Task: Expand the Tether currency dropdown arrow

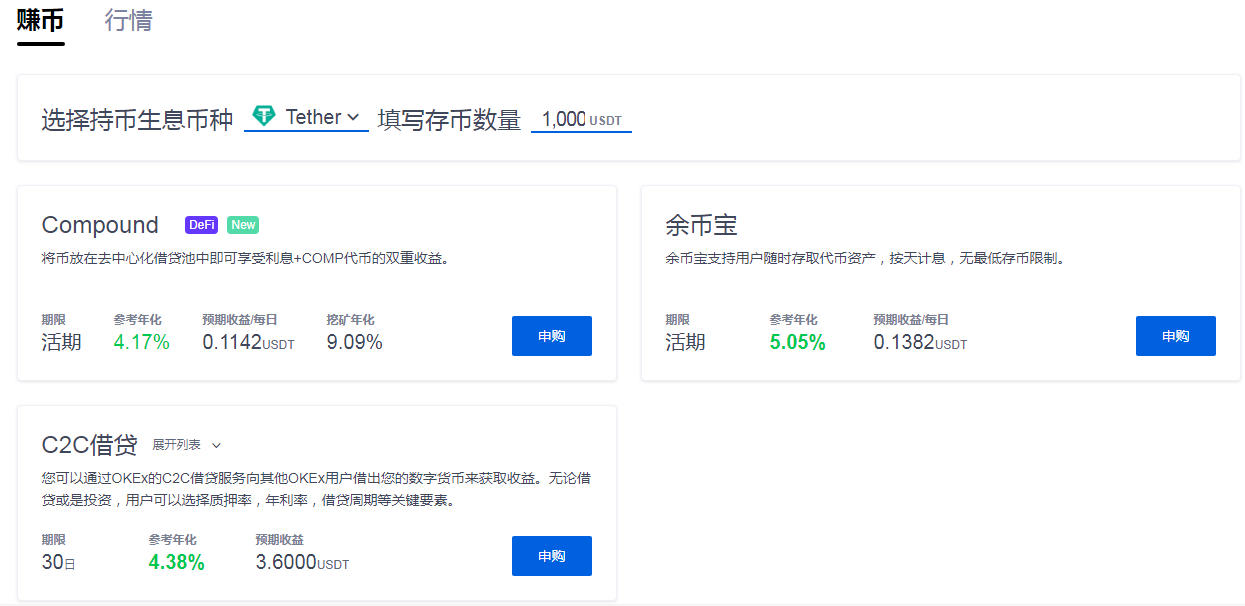Action: [353, 117]
